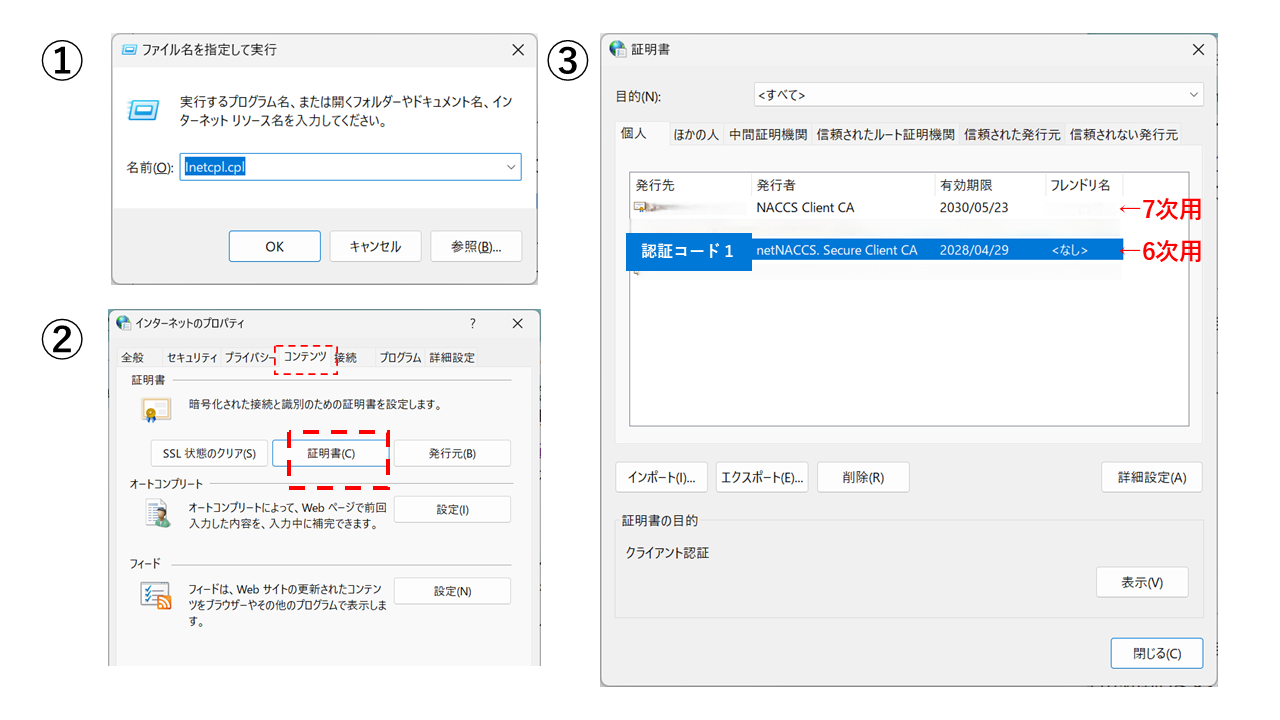Image resolution: width=1280 pixels, height=720 pixels.
Task: Expand the 名前 combo box dropdown arrow
Action: [511, 167]
